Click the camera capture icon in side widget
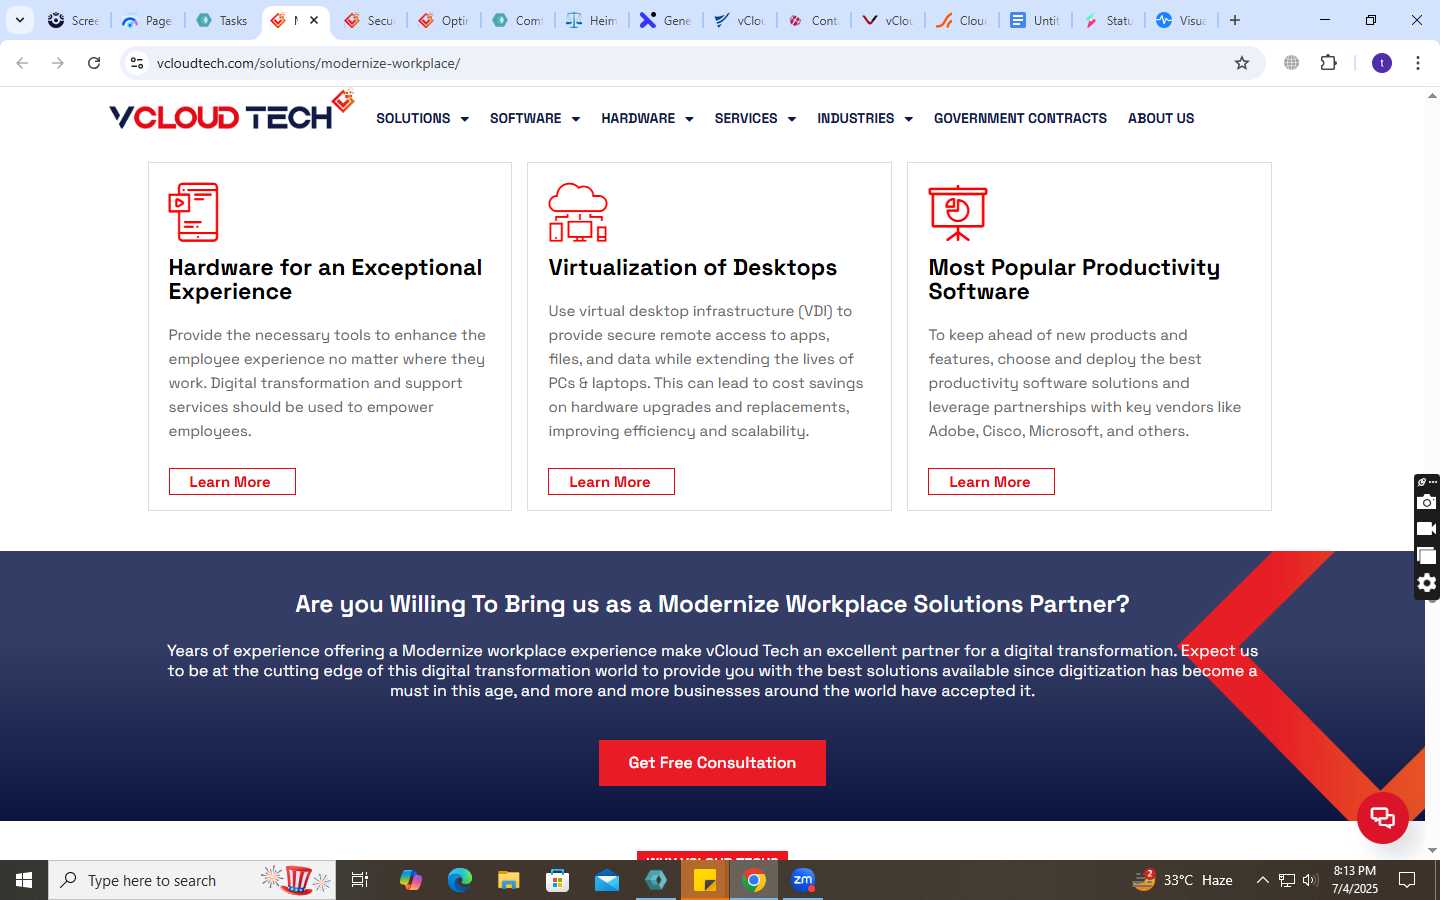The height and width of the screenshot is (900, 1440). (x=1427, y=502)
